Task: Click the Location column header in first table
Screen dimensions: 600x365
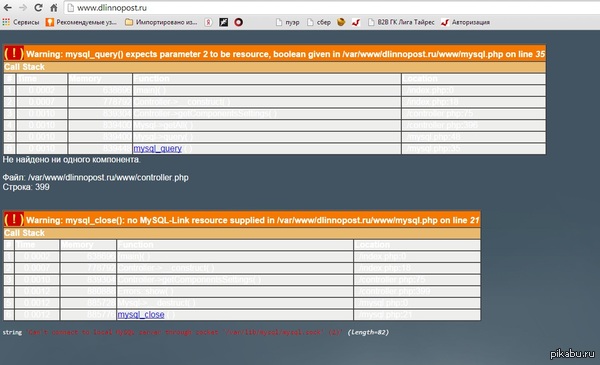Action: coord(474,79)
